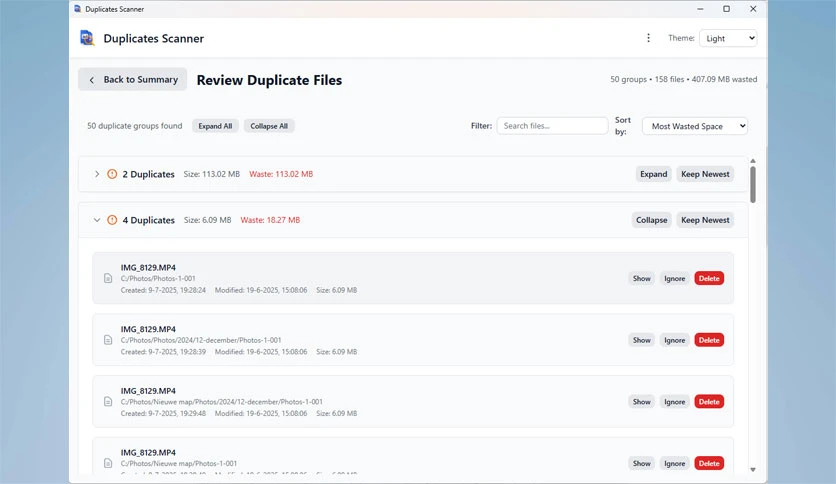Click warning icon of 2 Duplicates group
The height and width of the screenshot is (484, 836).
(112, 174)
